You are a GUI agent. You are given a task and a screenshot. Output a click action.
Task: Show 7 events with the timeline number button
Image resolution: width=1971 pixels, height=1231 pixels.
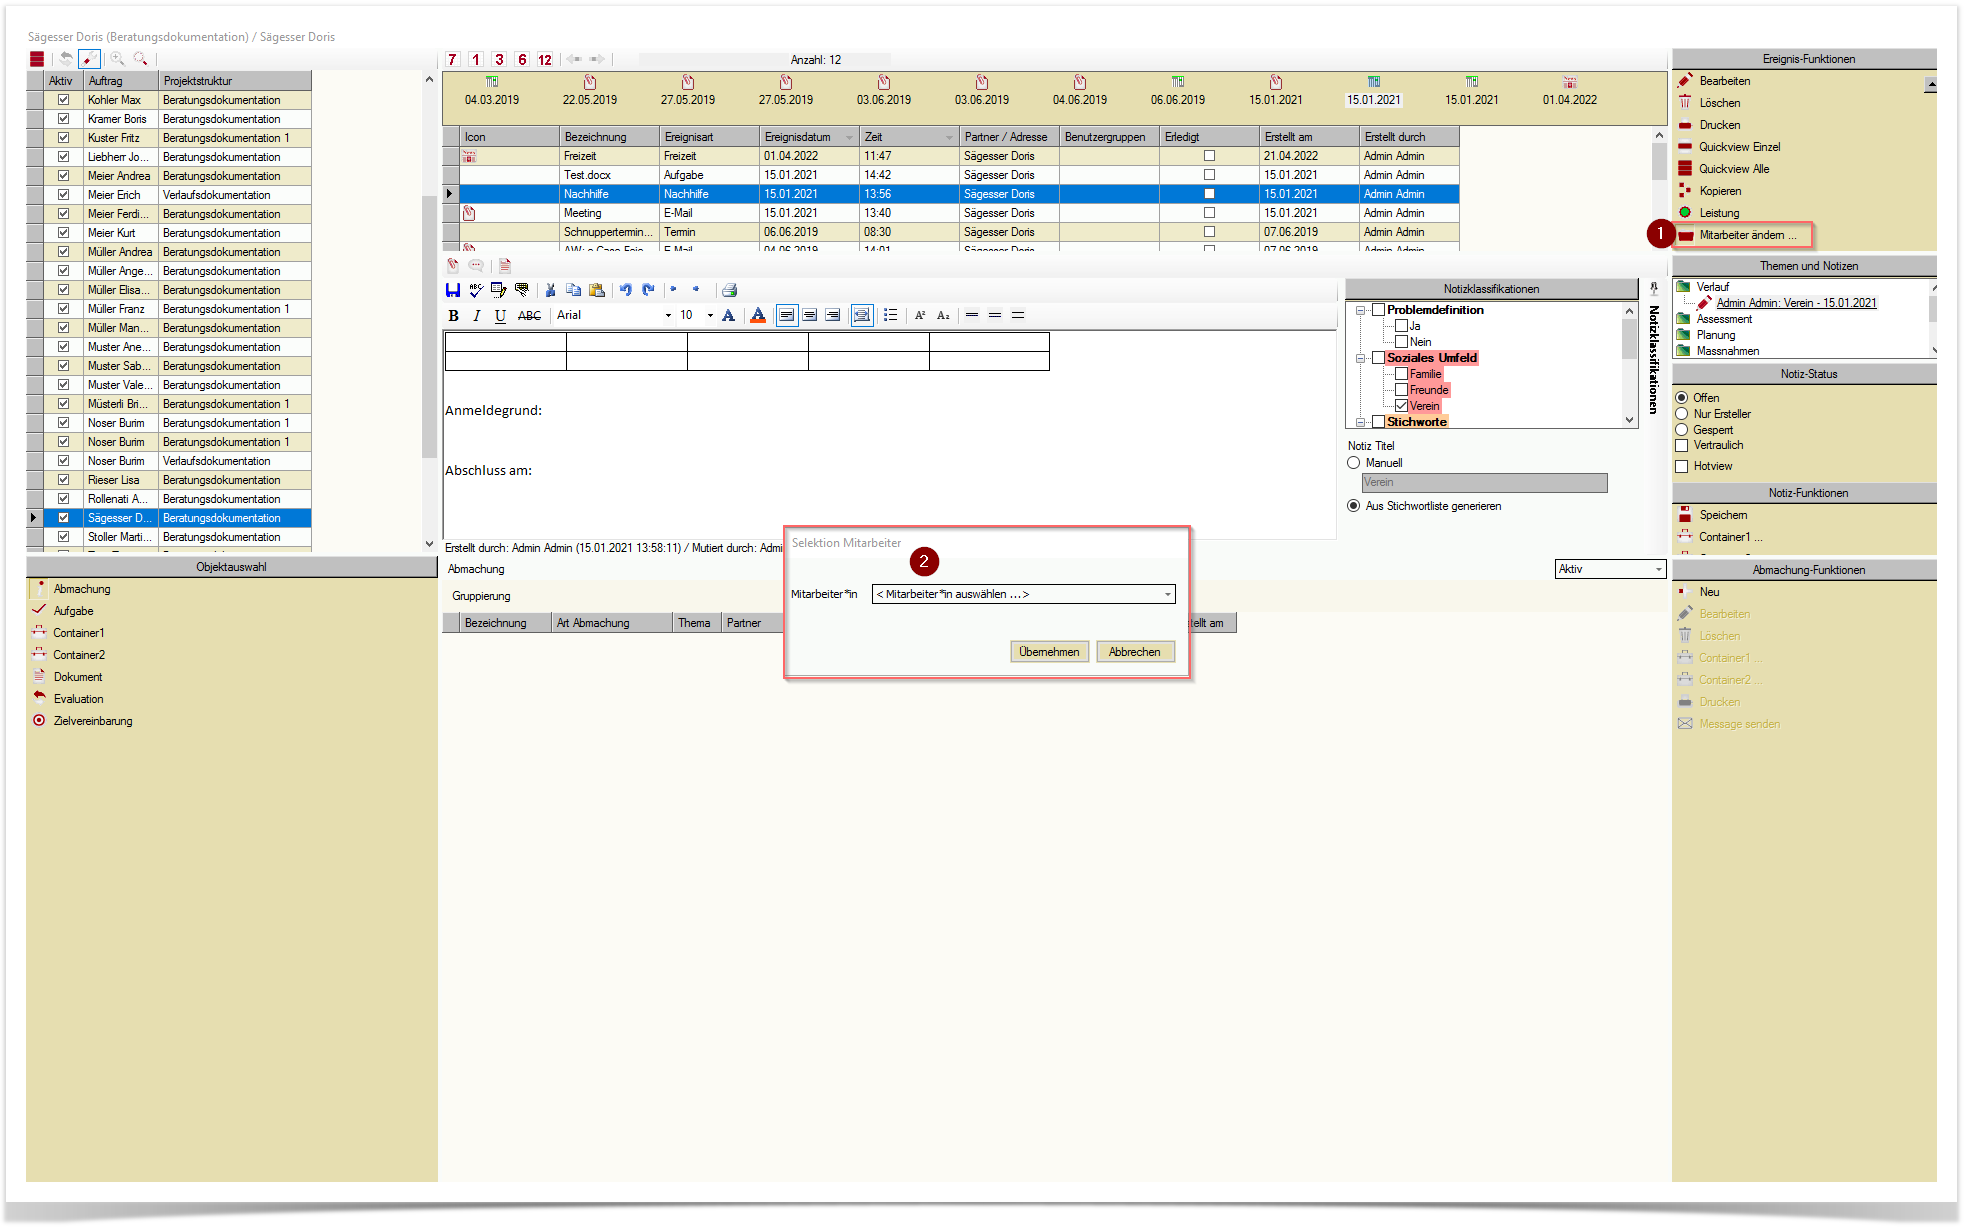point(452,60)
